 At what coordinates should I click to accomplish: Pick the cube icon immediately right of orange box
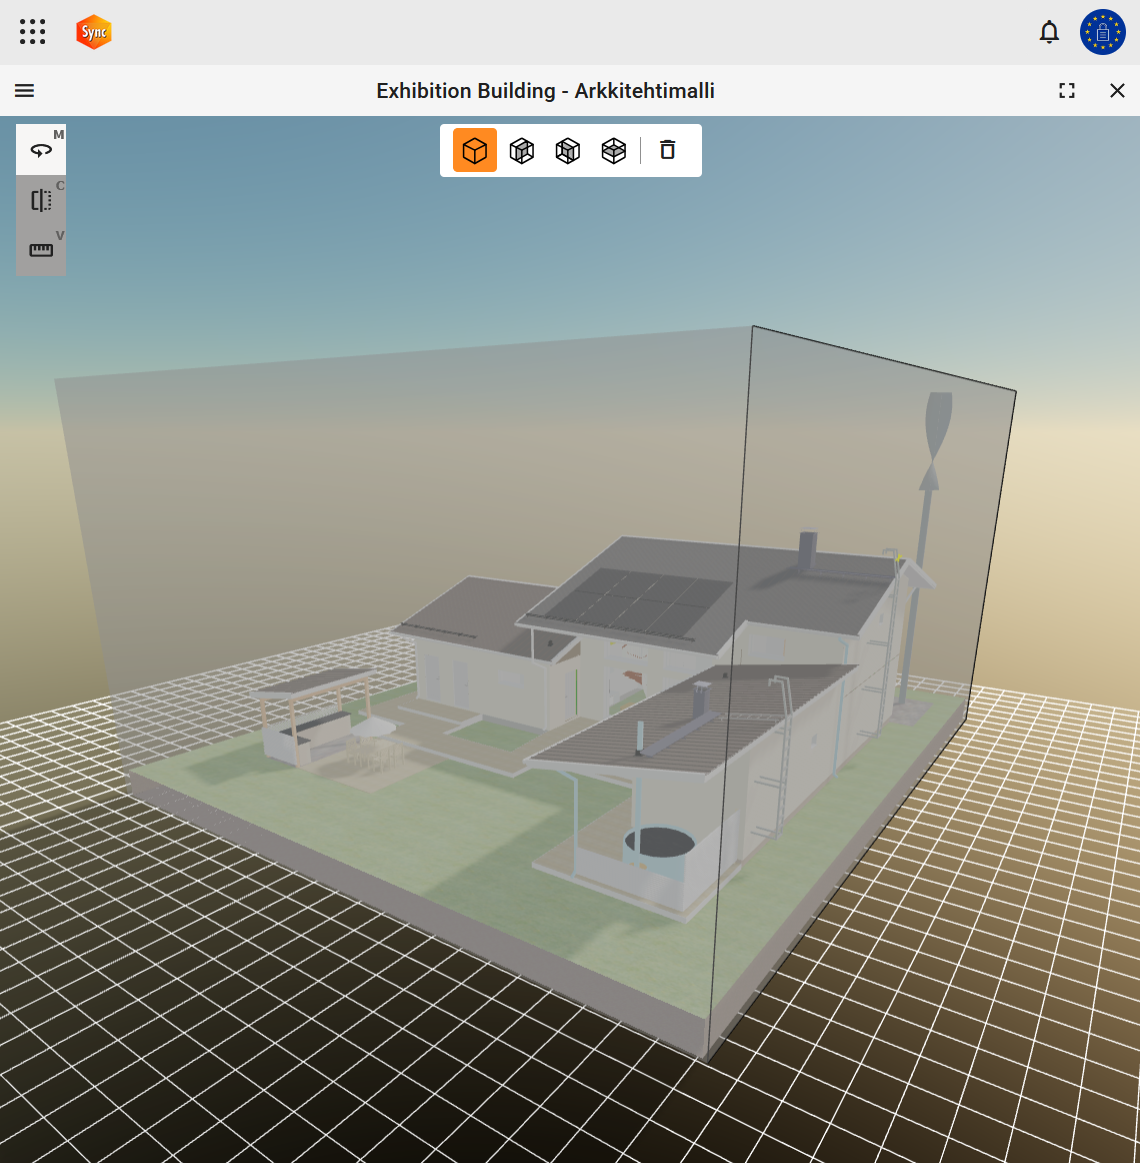click(x=522, y=150)
